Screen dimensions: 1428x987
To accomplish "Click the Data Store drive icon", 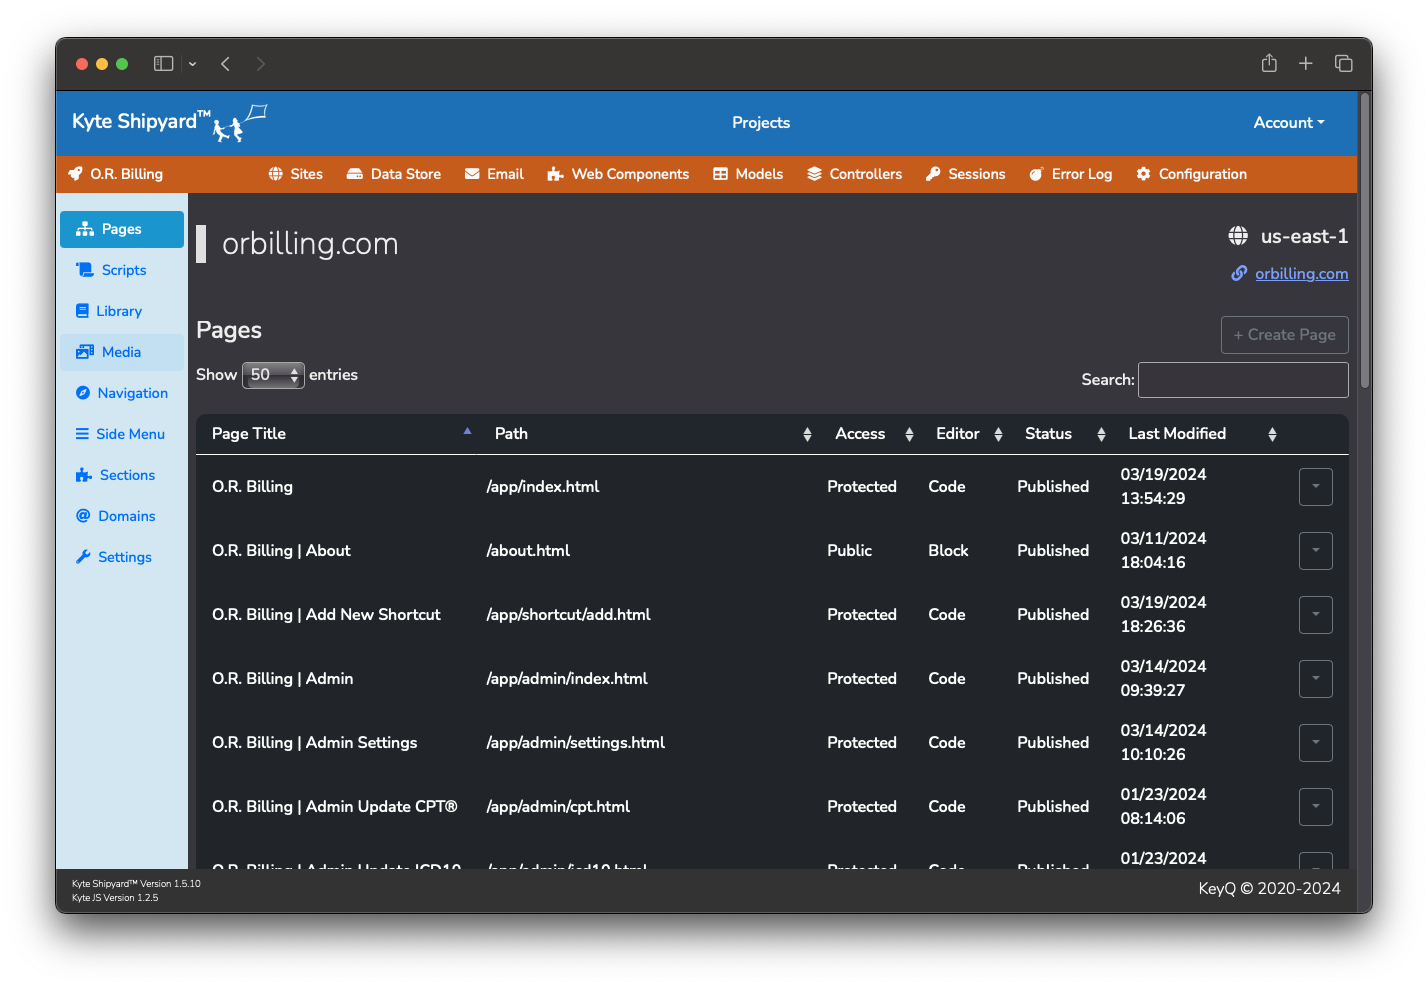I will [354, 174].
